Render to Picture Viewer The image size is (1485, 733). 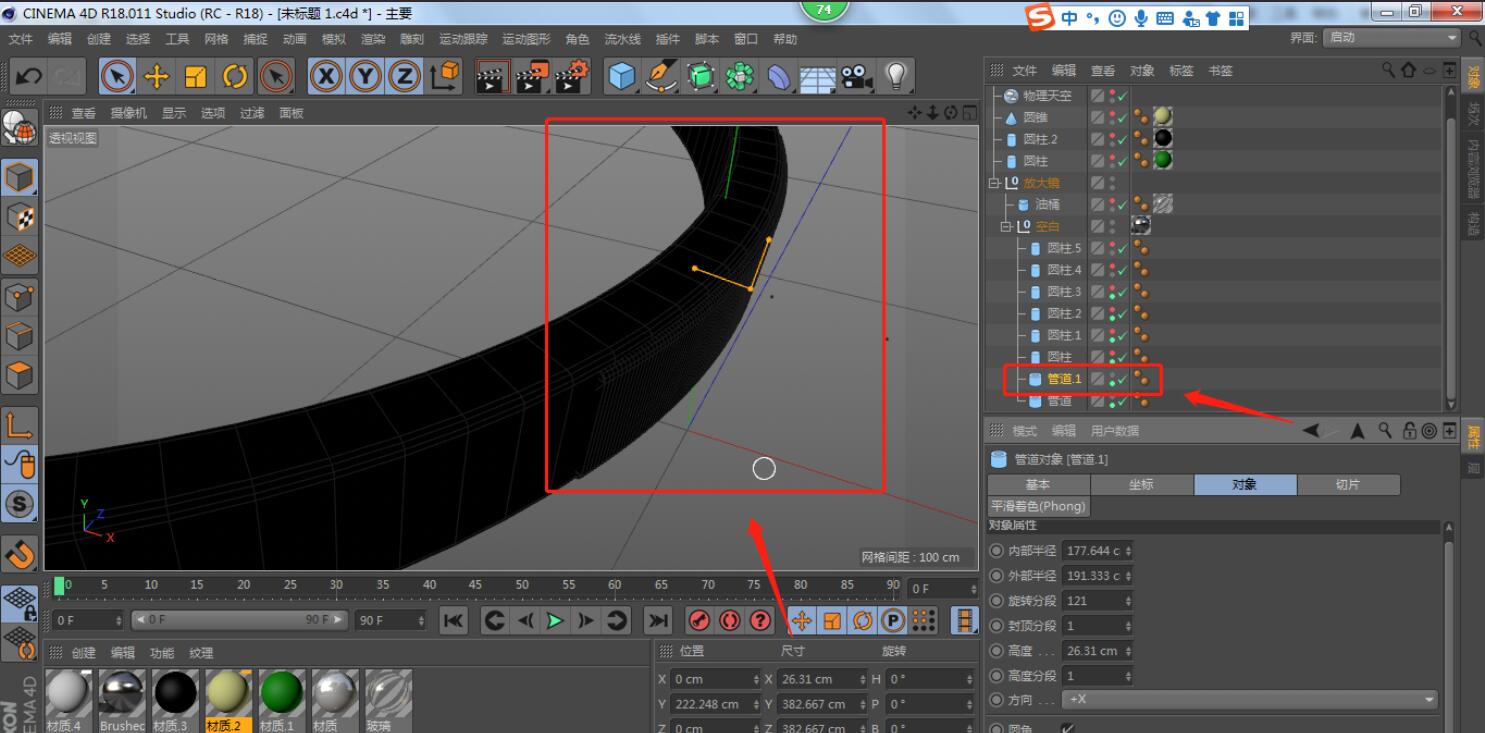[532, 77]
